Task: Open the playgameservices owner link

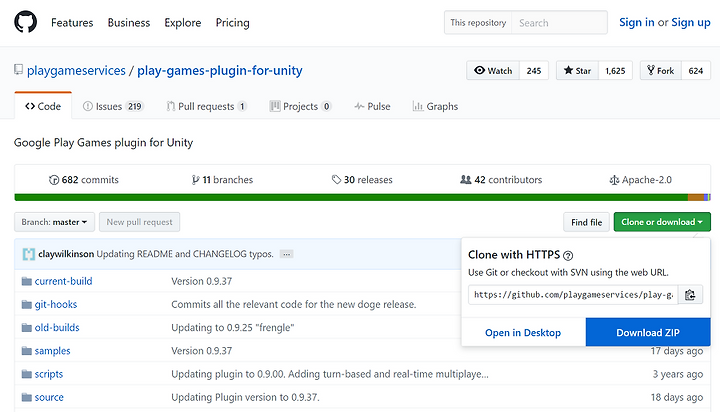Action: pos(76,70)
